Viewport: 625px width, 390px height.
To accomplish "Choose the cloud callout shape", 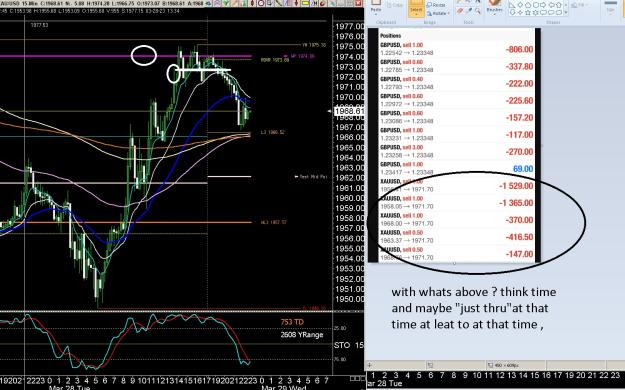I will [559, 12].
